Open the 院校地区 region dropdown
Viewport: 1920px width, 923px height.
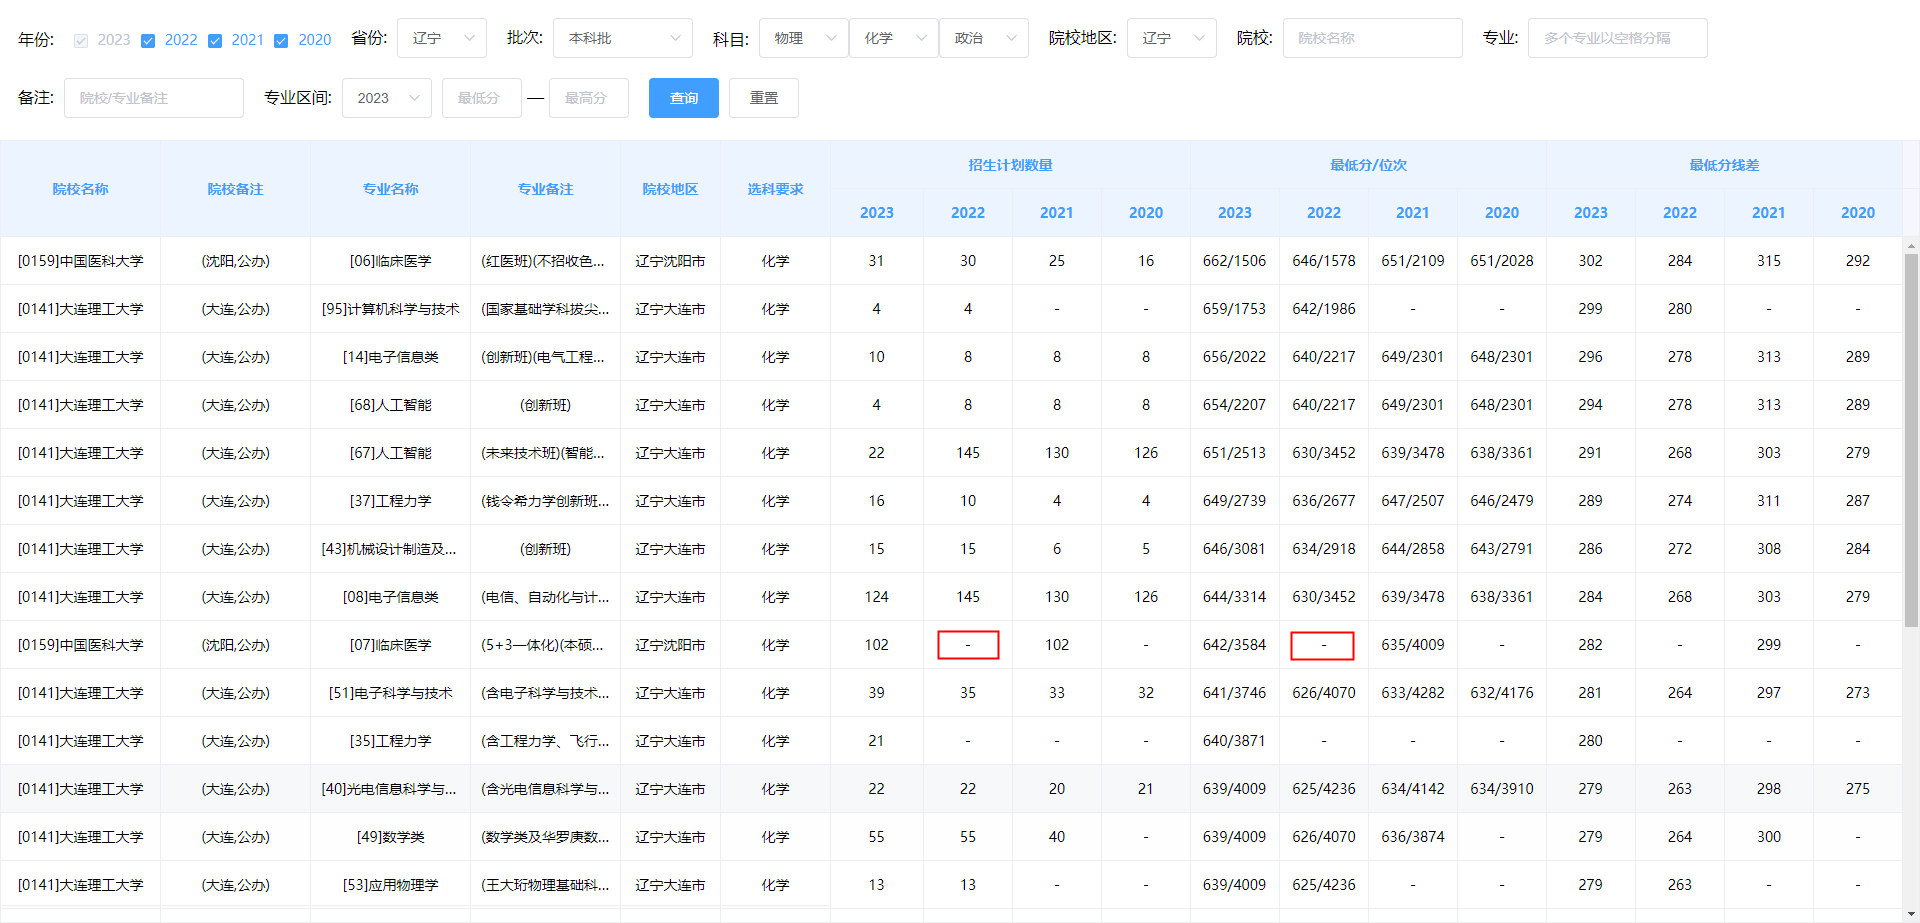pos(1171,37)
